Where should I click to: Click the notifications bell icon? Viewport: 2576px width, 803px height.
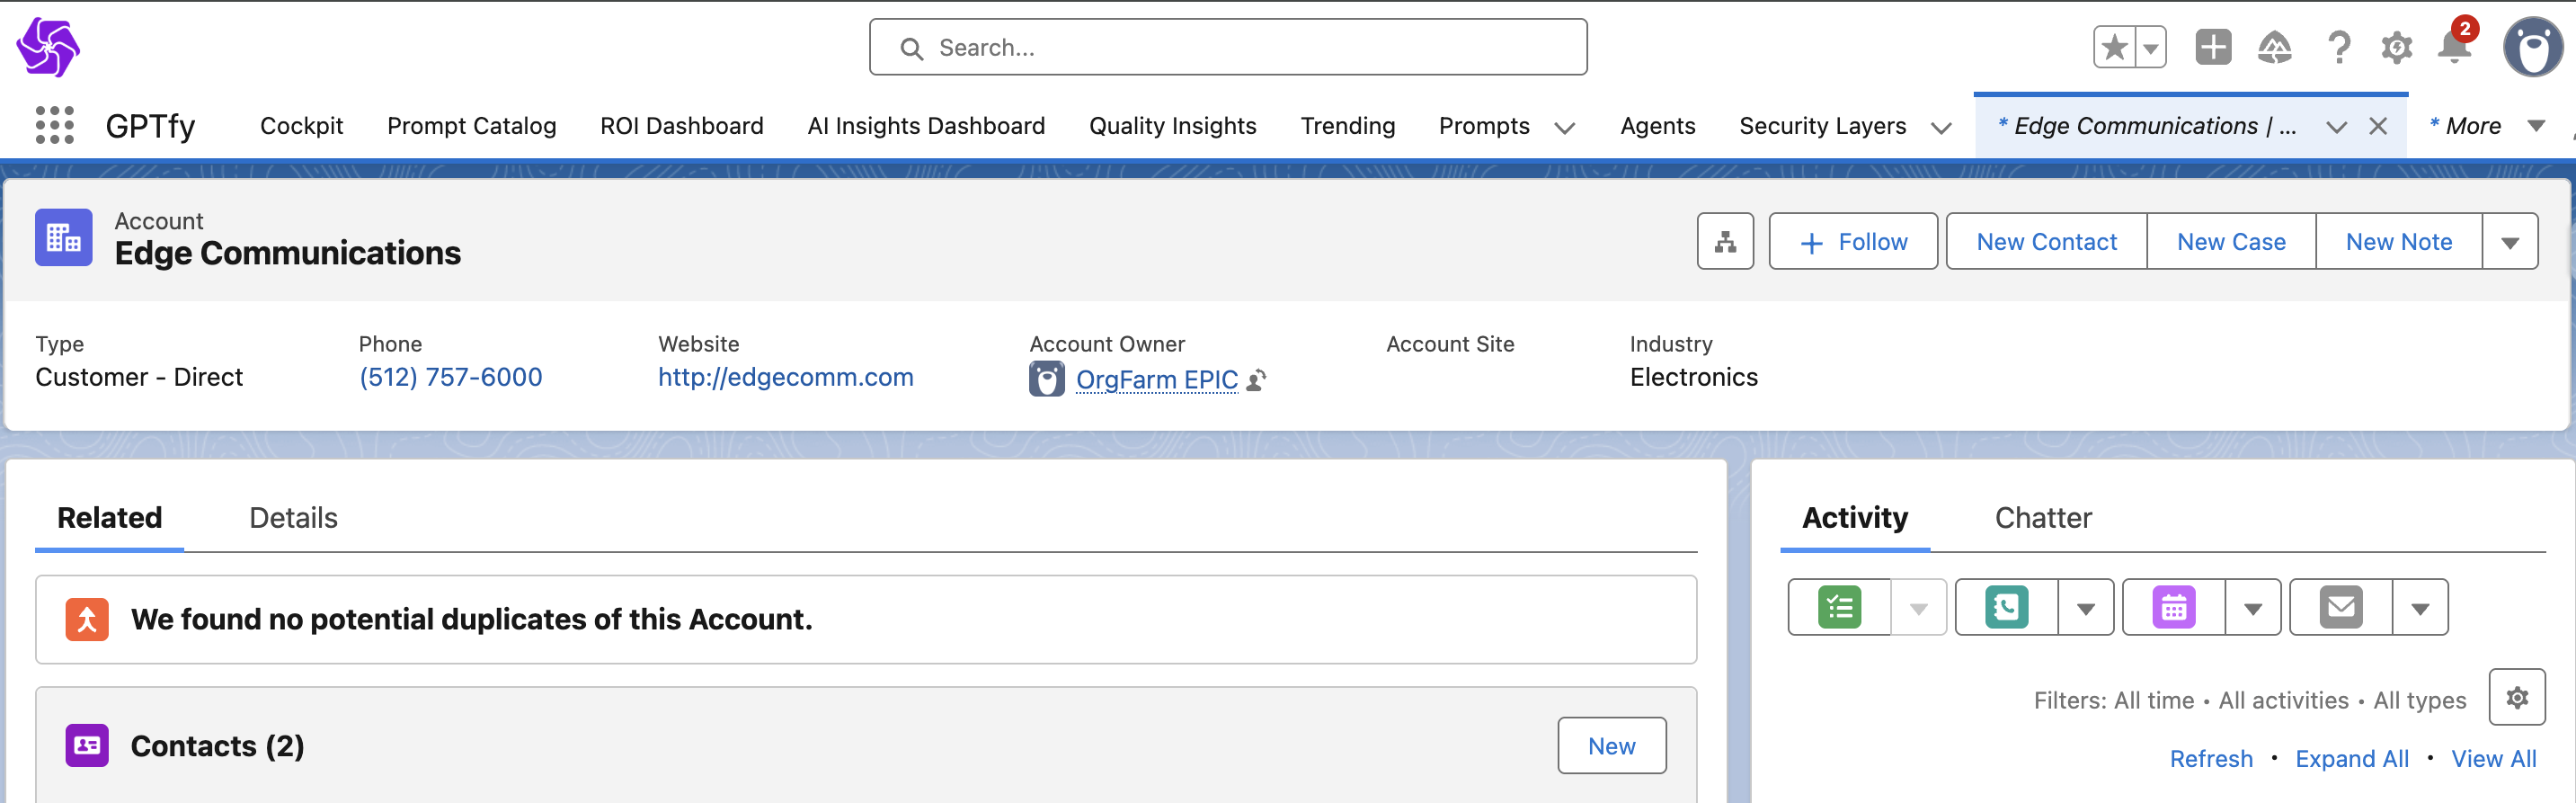(2453, 47)
